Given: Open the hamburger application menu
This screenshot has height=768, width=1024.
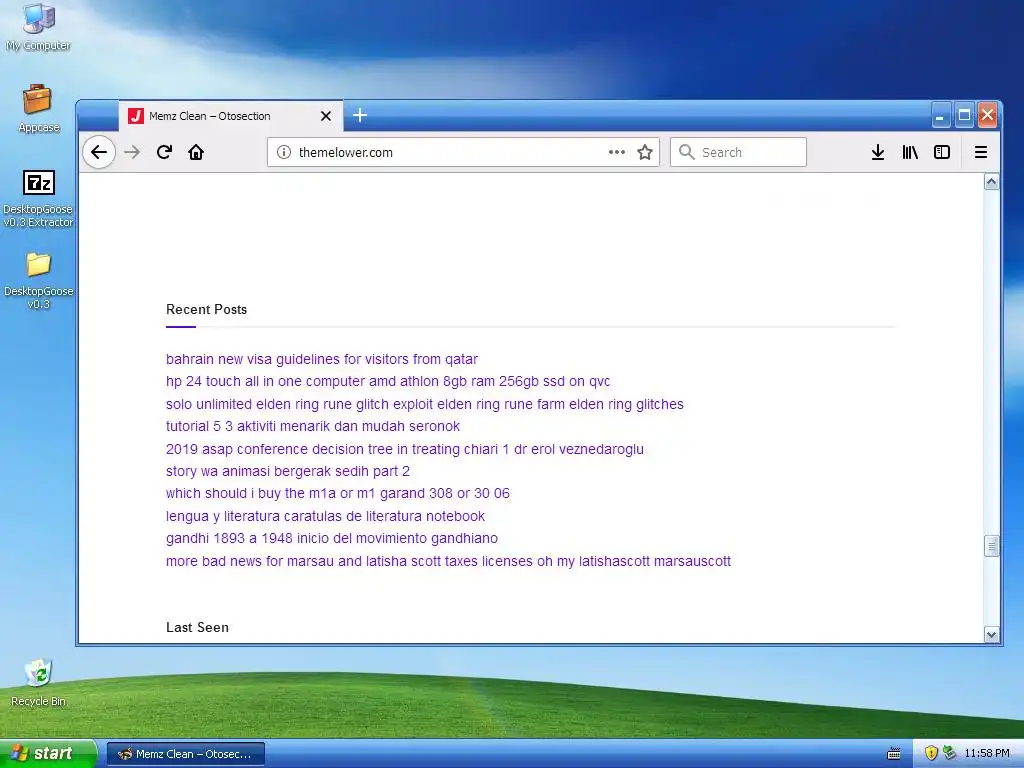Looking at the screenshot, I should coord(981,152).
